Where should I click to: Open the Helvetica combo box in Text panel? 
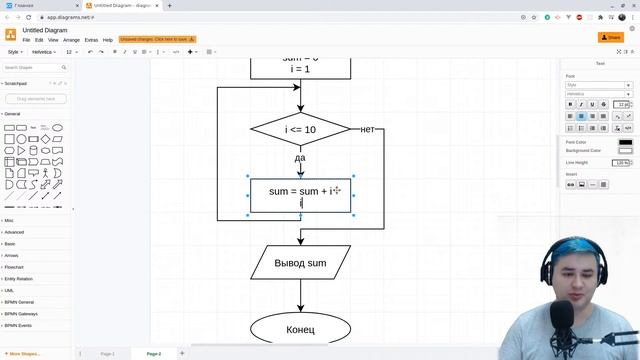pyautogui.click(x=599, y=94)
